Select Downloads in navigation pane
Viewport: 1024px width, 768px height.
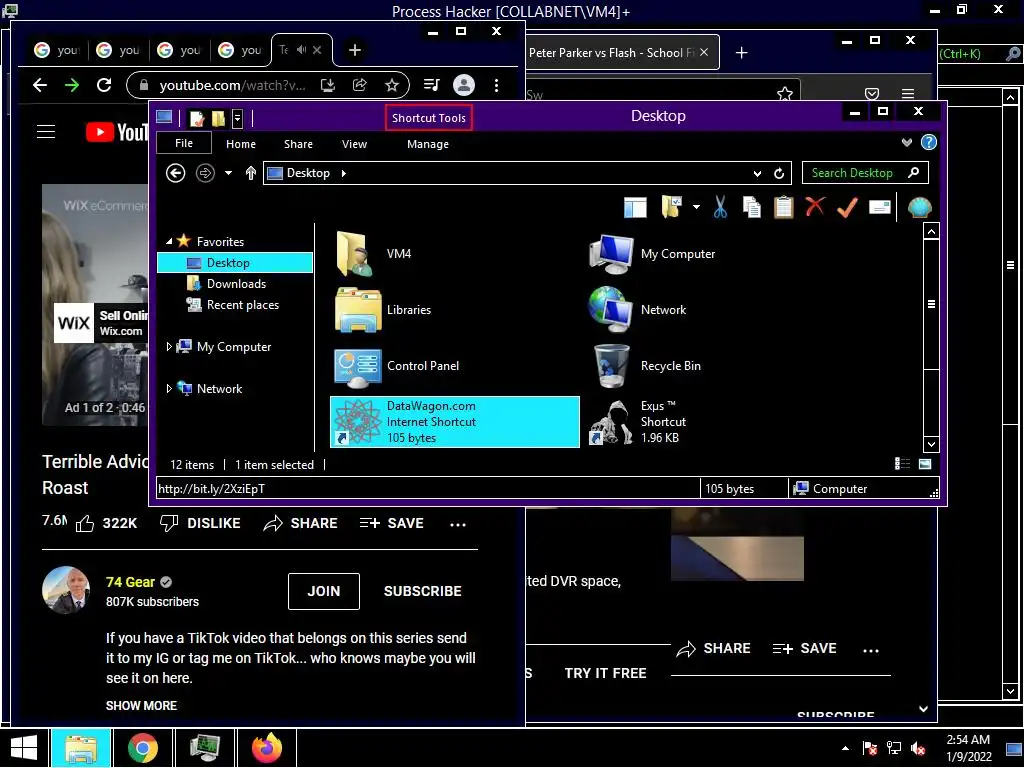click(x=236, y=283)
